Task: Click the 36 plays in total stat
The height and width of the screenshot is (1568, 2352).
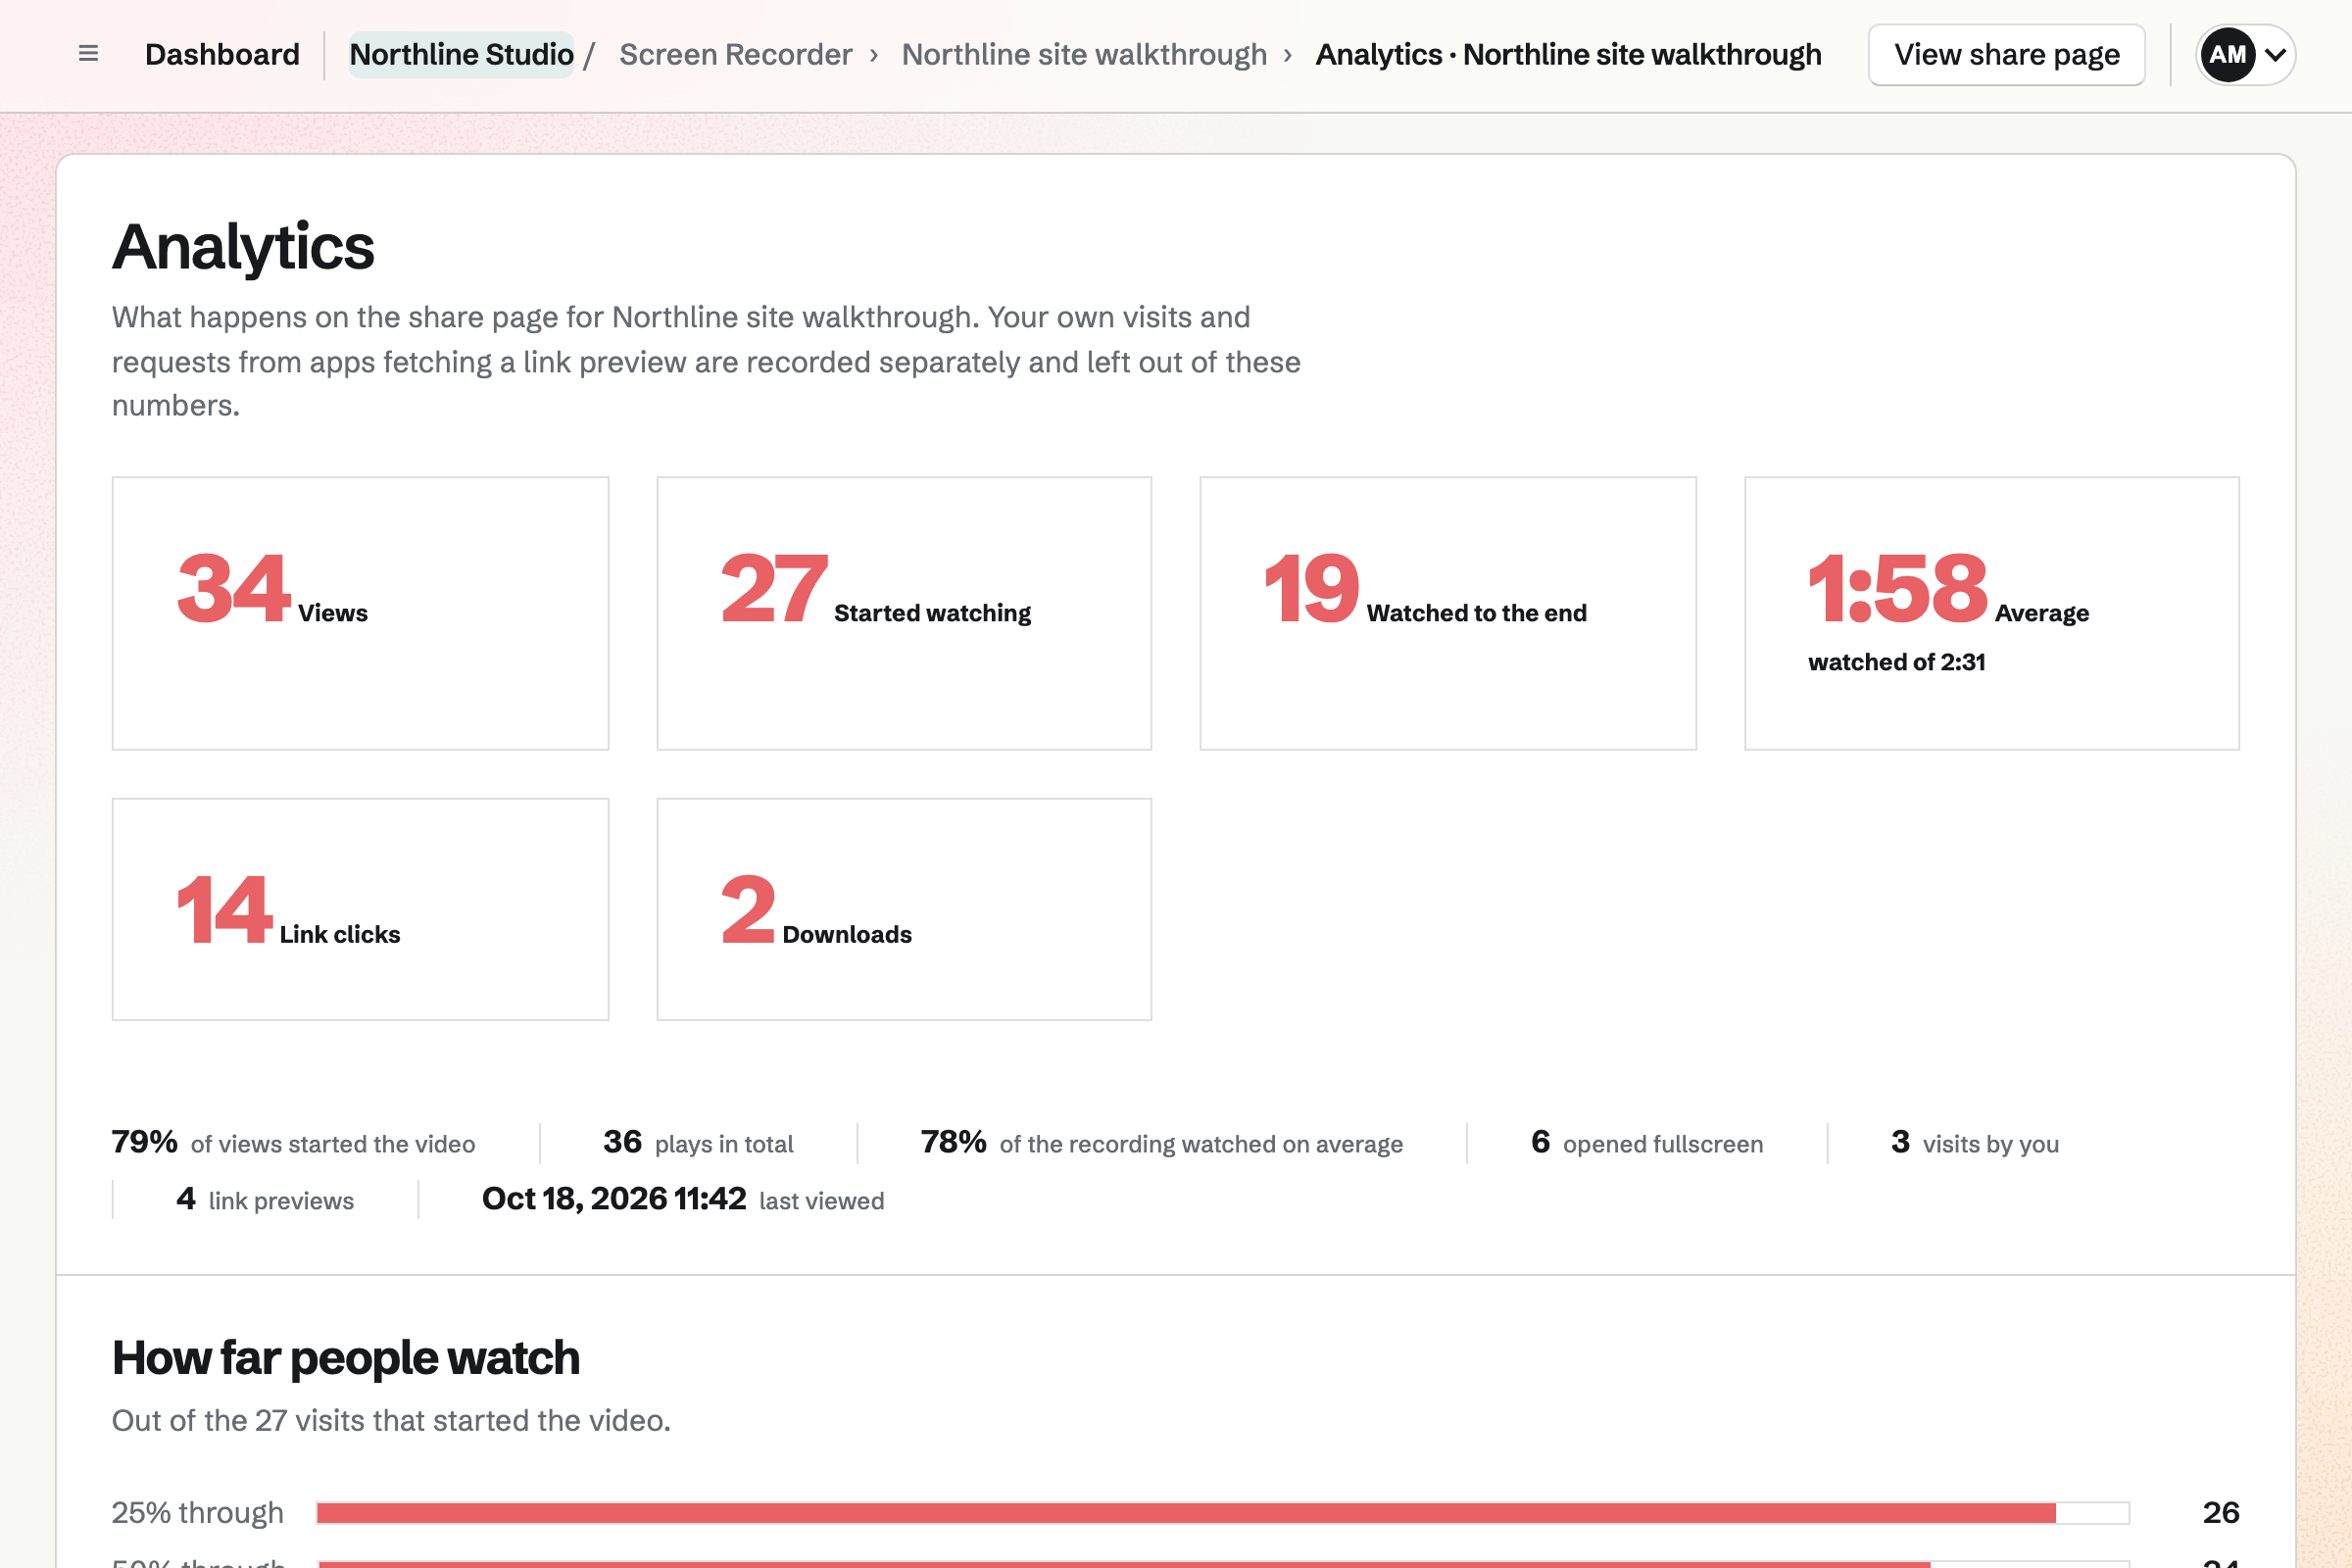Action: pos(698,1143)
